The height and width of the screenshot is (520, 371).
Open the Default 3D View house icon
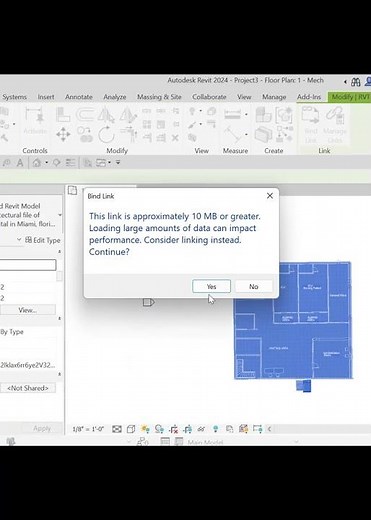pos(37,163)
